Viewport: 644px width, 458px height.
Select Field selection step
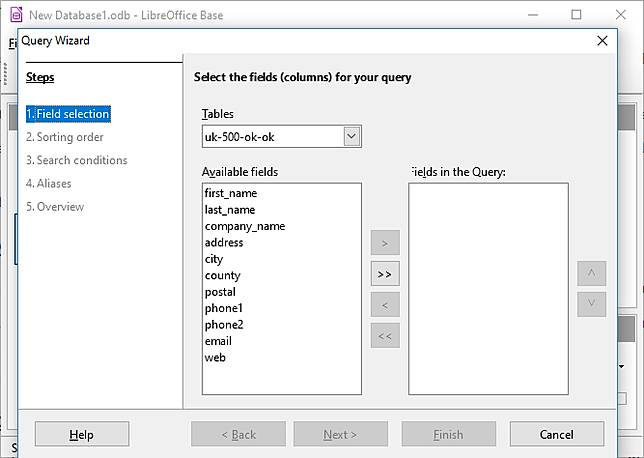[x=68, y=114]
